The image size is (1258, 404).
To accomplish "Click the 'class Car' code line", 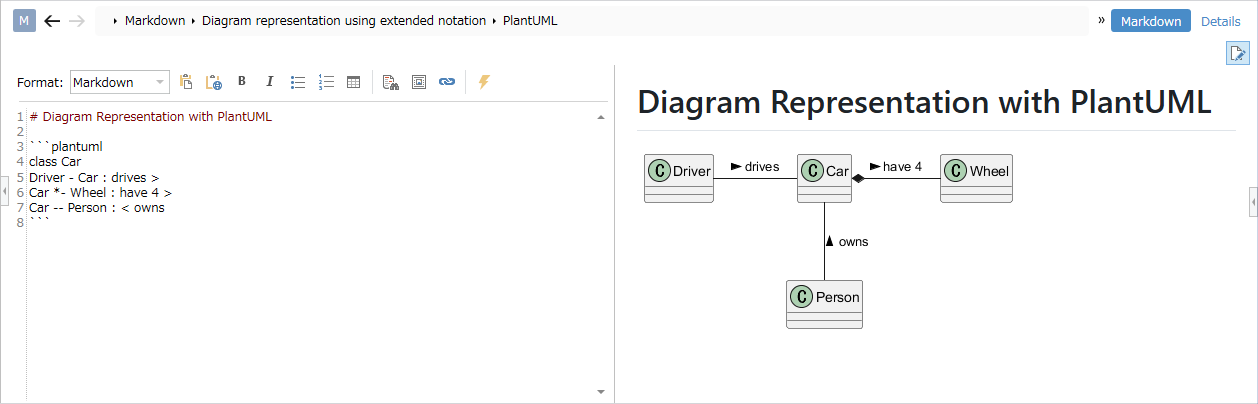I will pos(55,161).
